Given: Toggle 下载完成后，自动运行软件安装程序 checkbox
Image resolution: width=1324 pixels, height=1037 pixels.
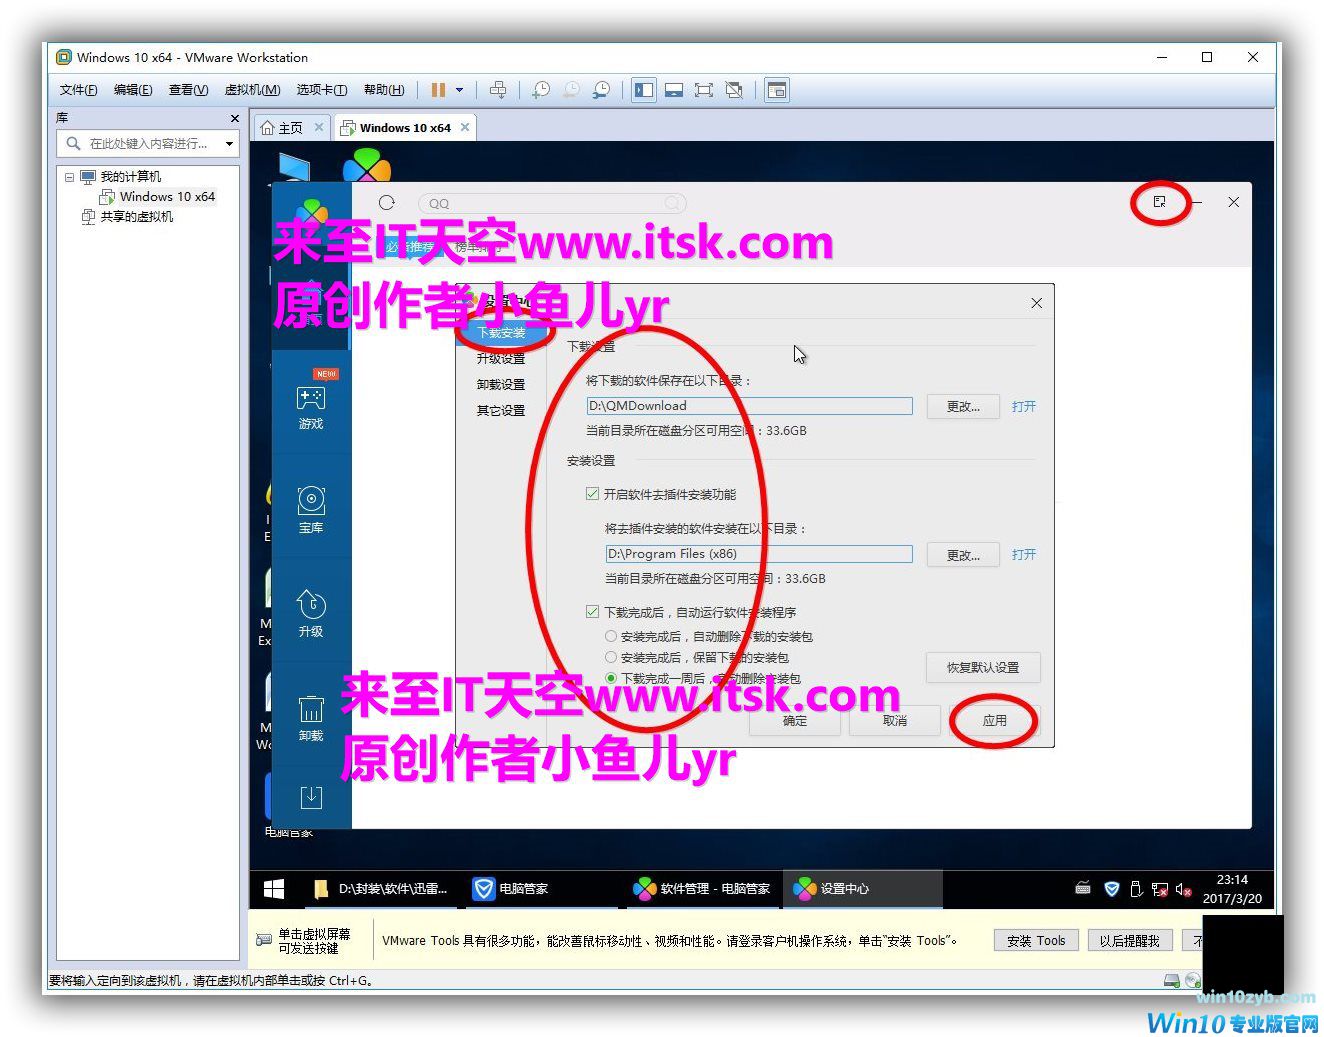Looking at the screenshot, I should click(593, 612).
